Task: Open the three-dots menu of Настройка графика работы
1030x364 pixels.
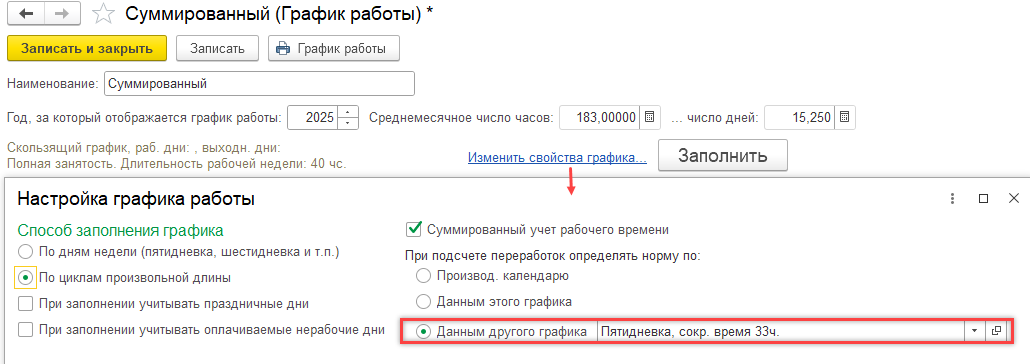Action: (x=953, y=198)
